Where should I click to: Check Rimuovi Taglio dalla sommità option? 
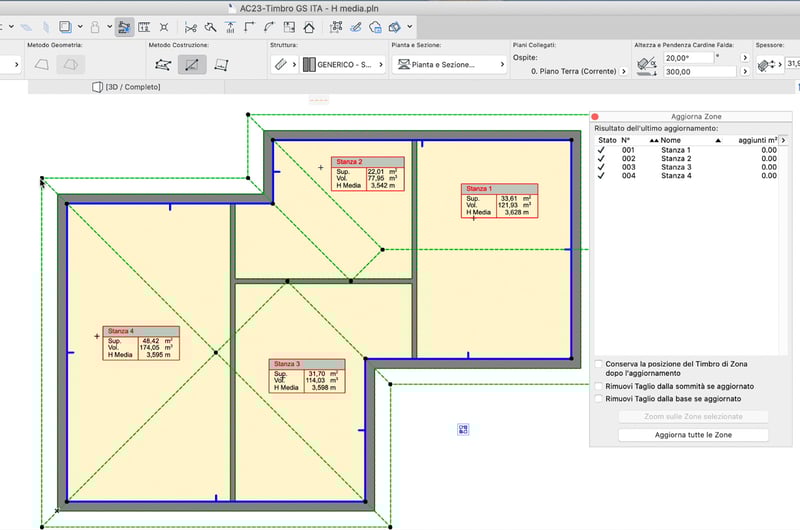(599, 385)
